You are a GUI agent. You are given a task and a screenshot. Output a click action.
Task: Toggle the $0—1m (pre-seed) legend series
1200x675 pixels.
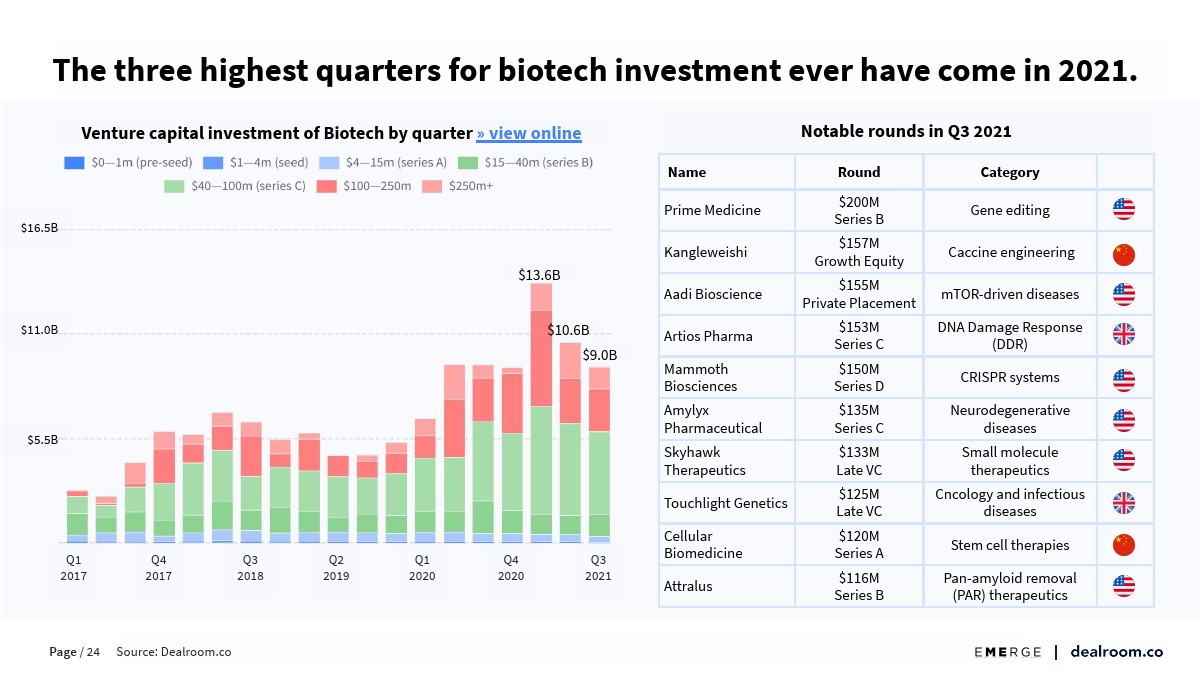click(x=128, y=162)
